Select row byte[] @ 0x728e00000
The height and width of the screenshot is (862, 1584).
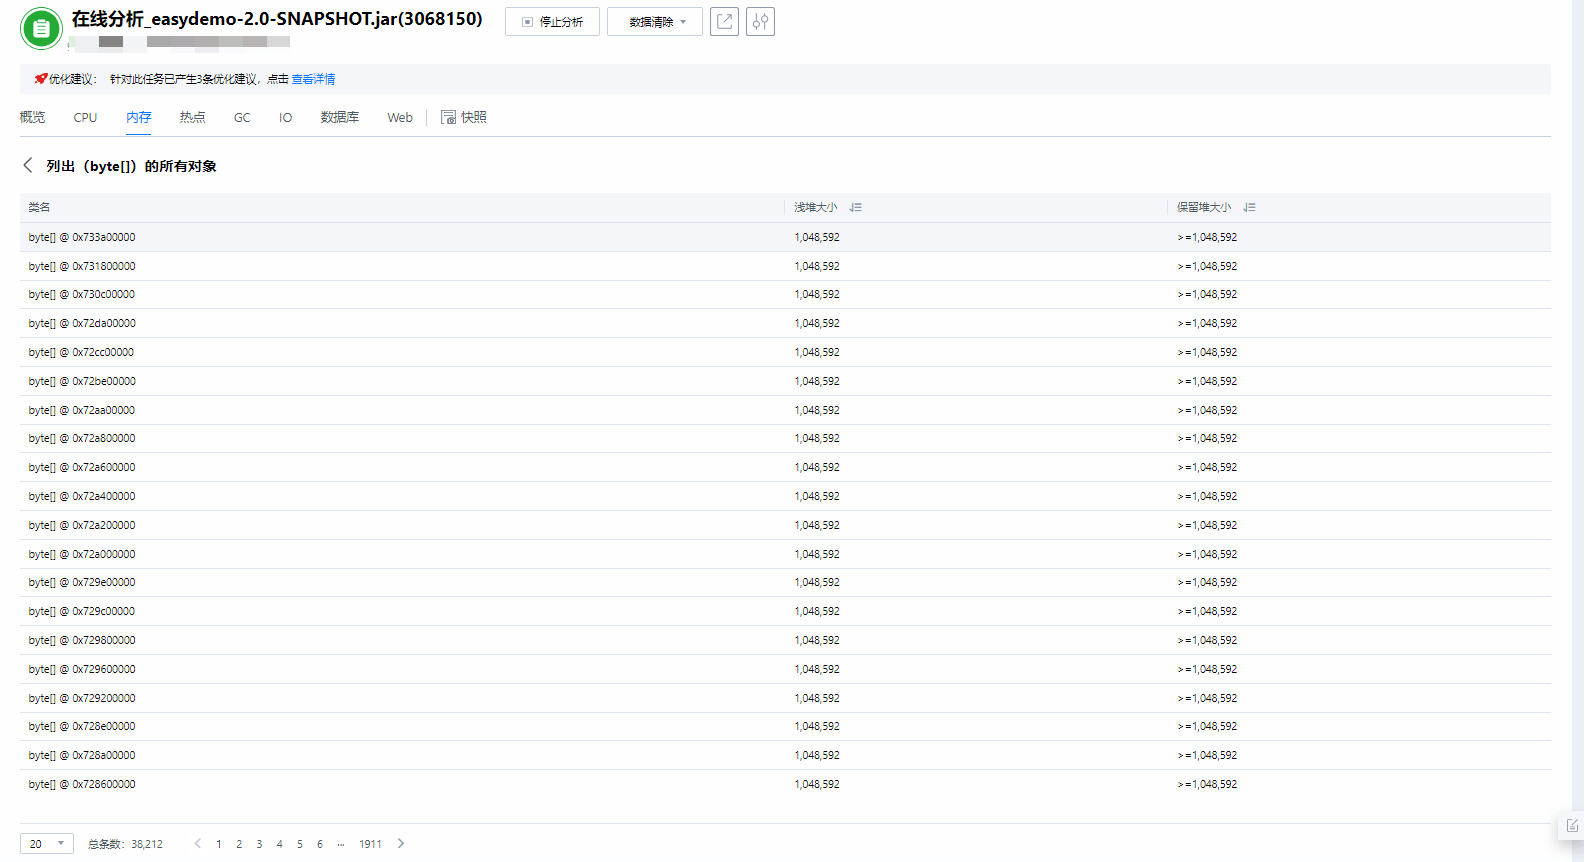pos(785,726)
